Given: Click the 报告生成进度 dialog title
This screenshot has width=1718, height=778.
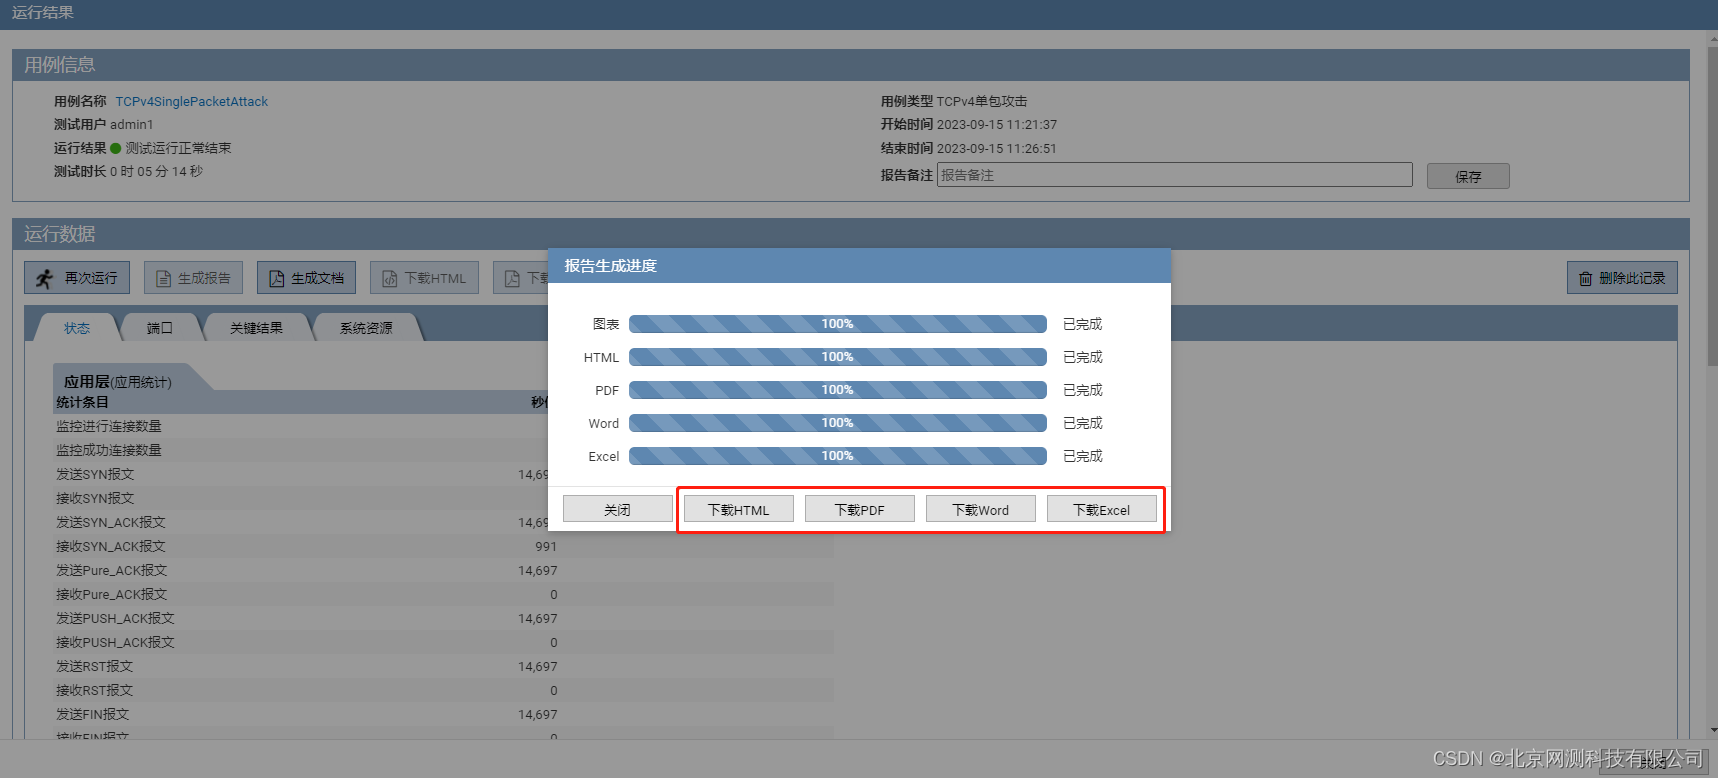Looking at the screenshot, I should coord(610,266).
